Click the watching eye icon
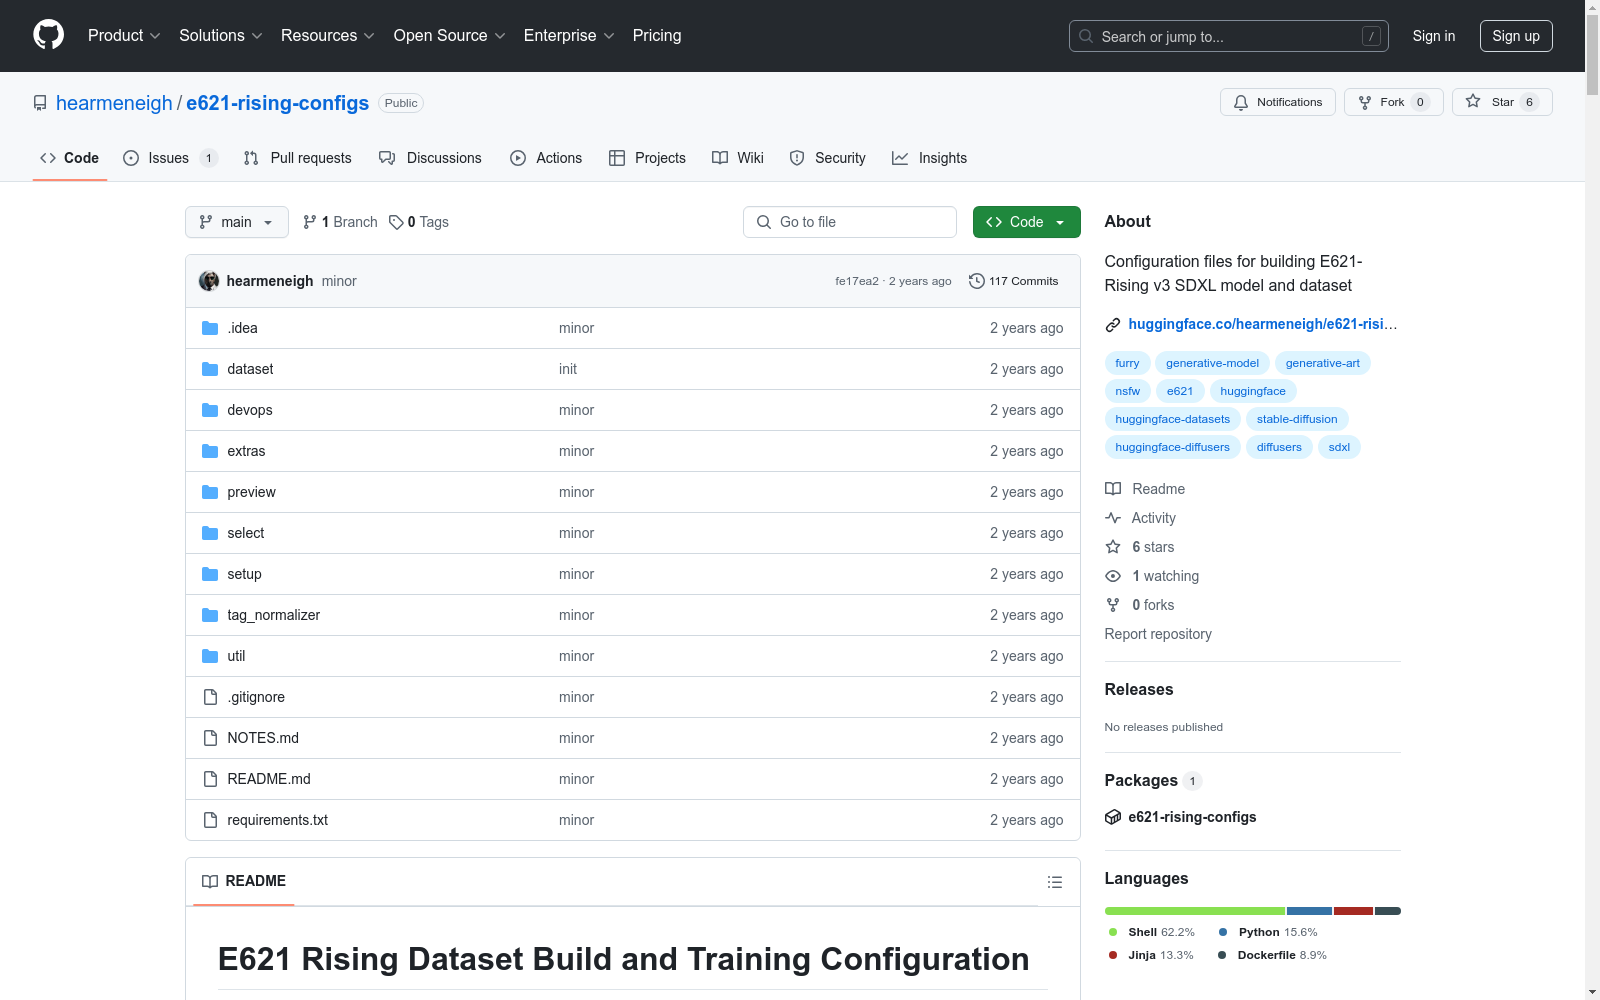1600x1000 pixels. pos(1113,576)
